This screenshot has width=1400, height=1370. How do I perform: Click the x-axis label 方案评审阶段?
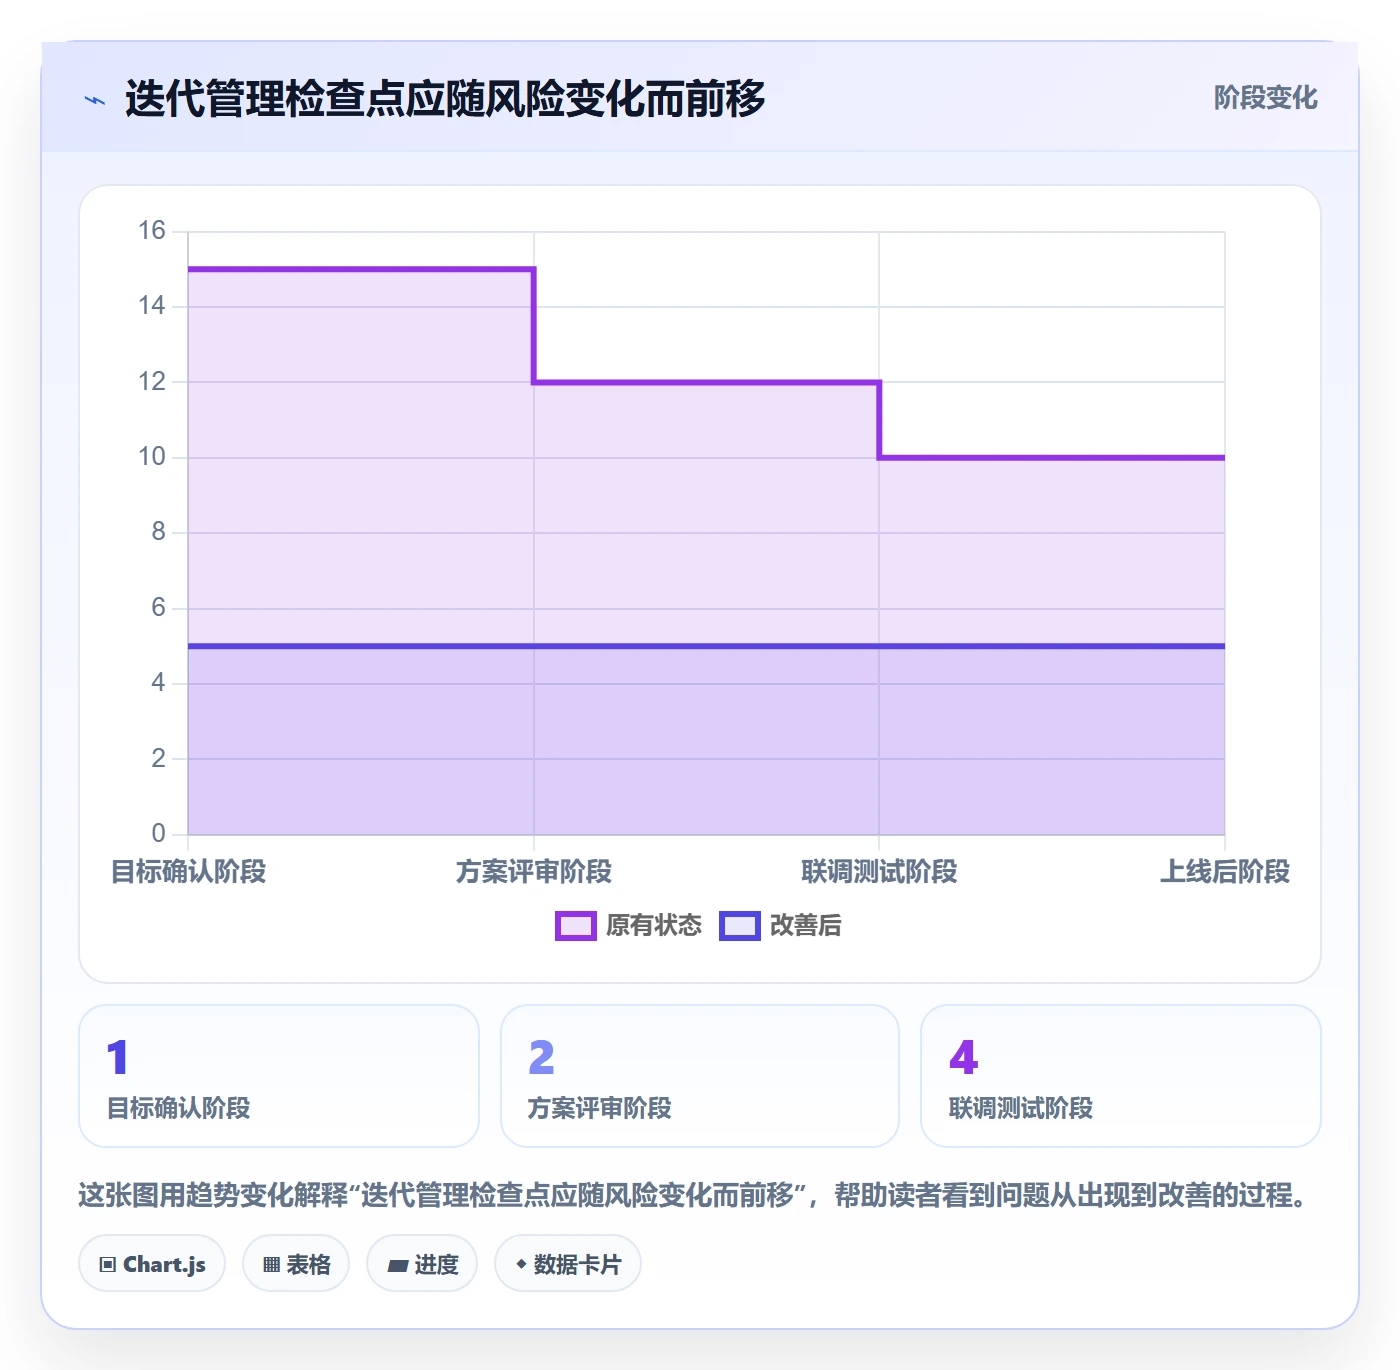tap(534, 872)
